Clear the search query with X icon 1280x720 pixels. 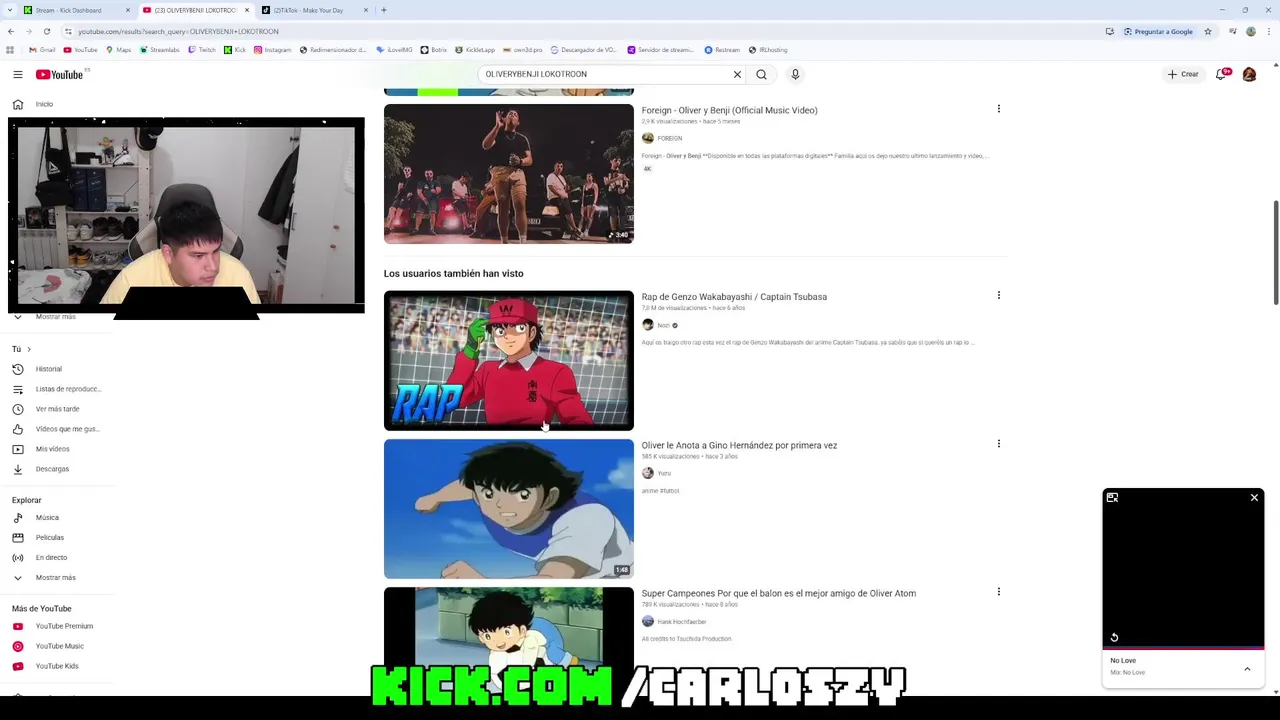(x=737, y=74)
